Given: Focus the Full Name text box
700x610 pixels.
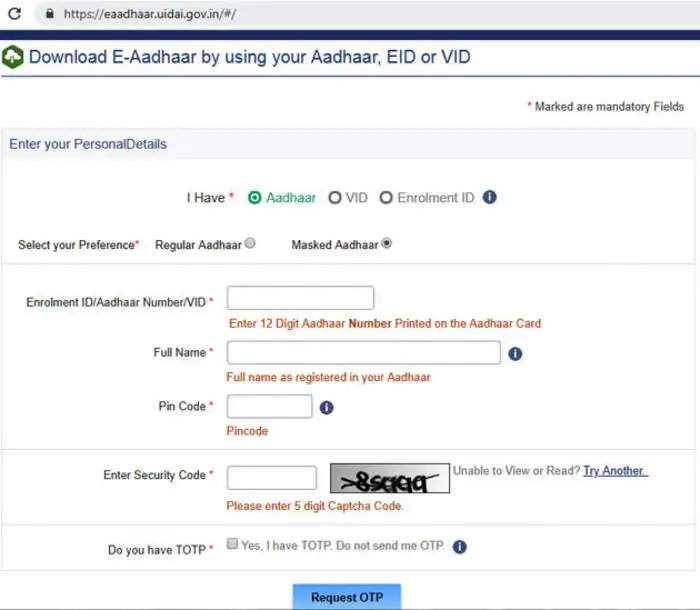Looking at the screenshot, I should [x=363, y=353].
